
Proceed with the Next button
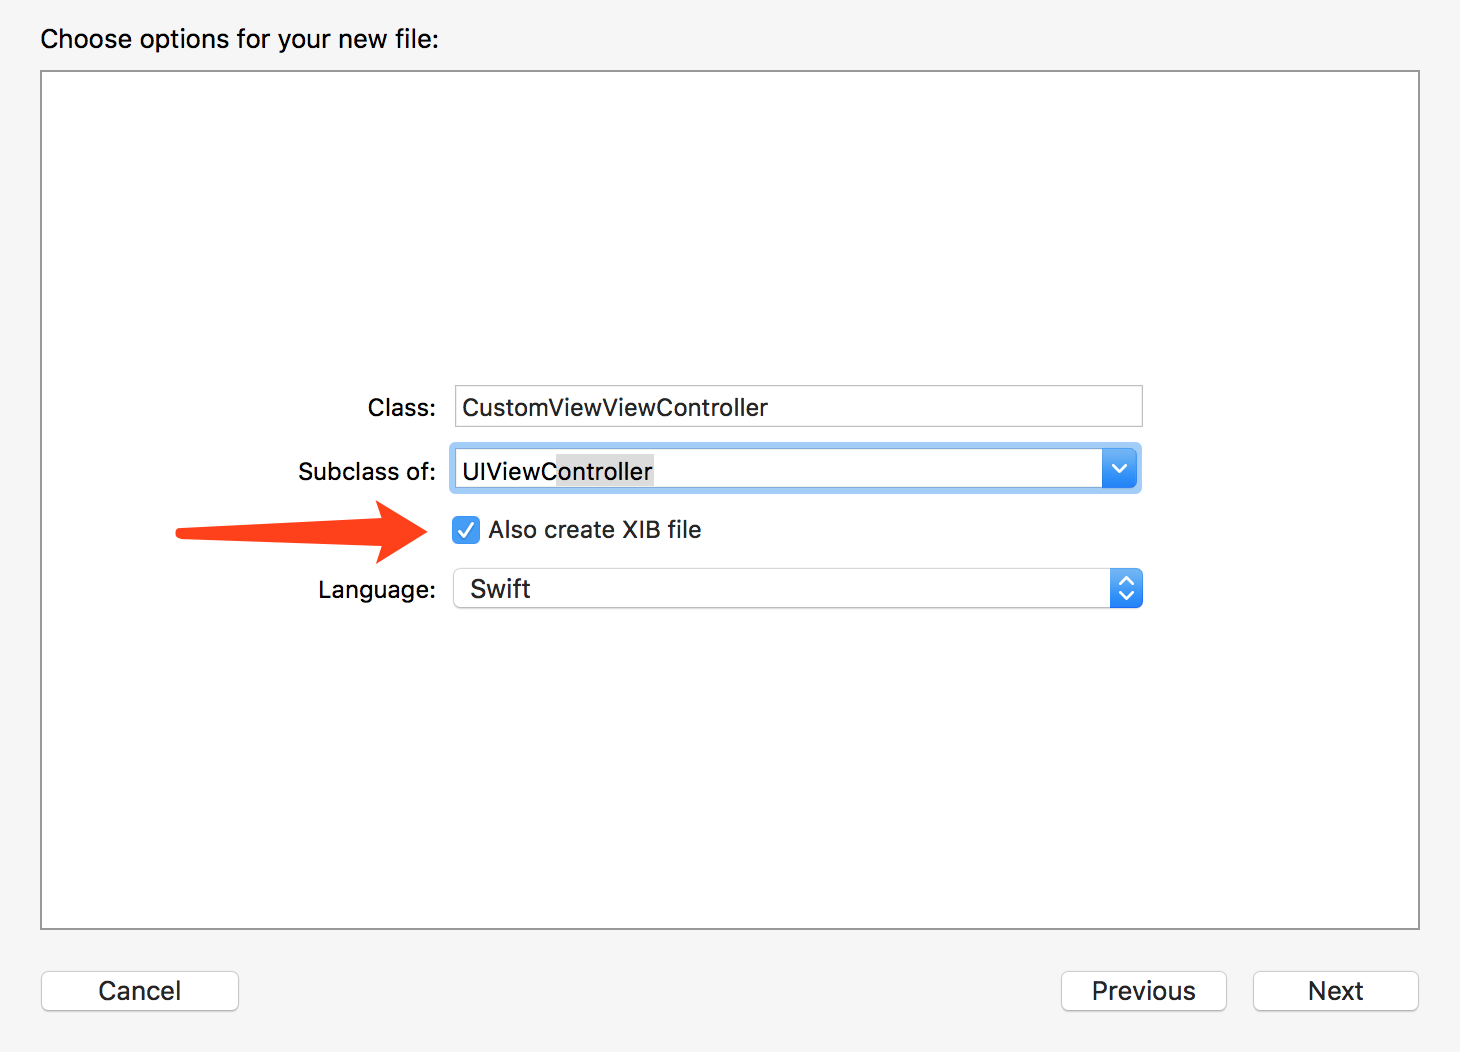(x=1335, y=991)
